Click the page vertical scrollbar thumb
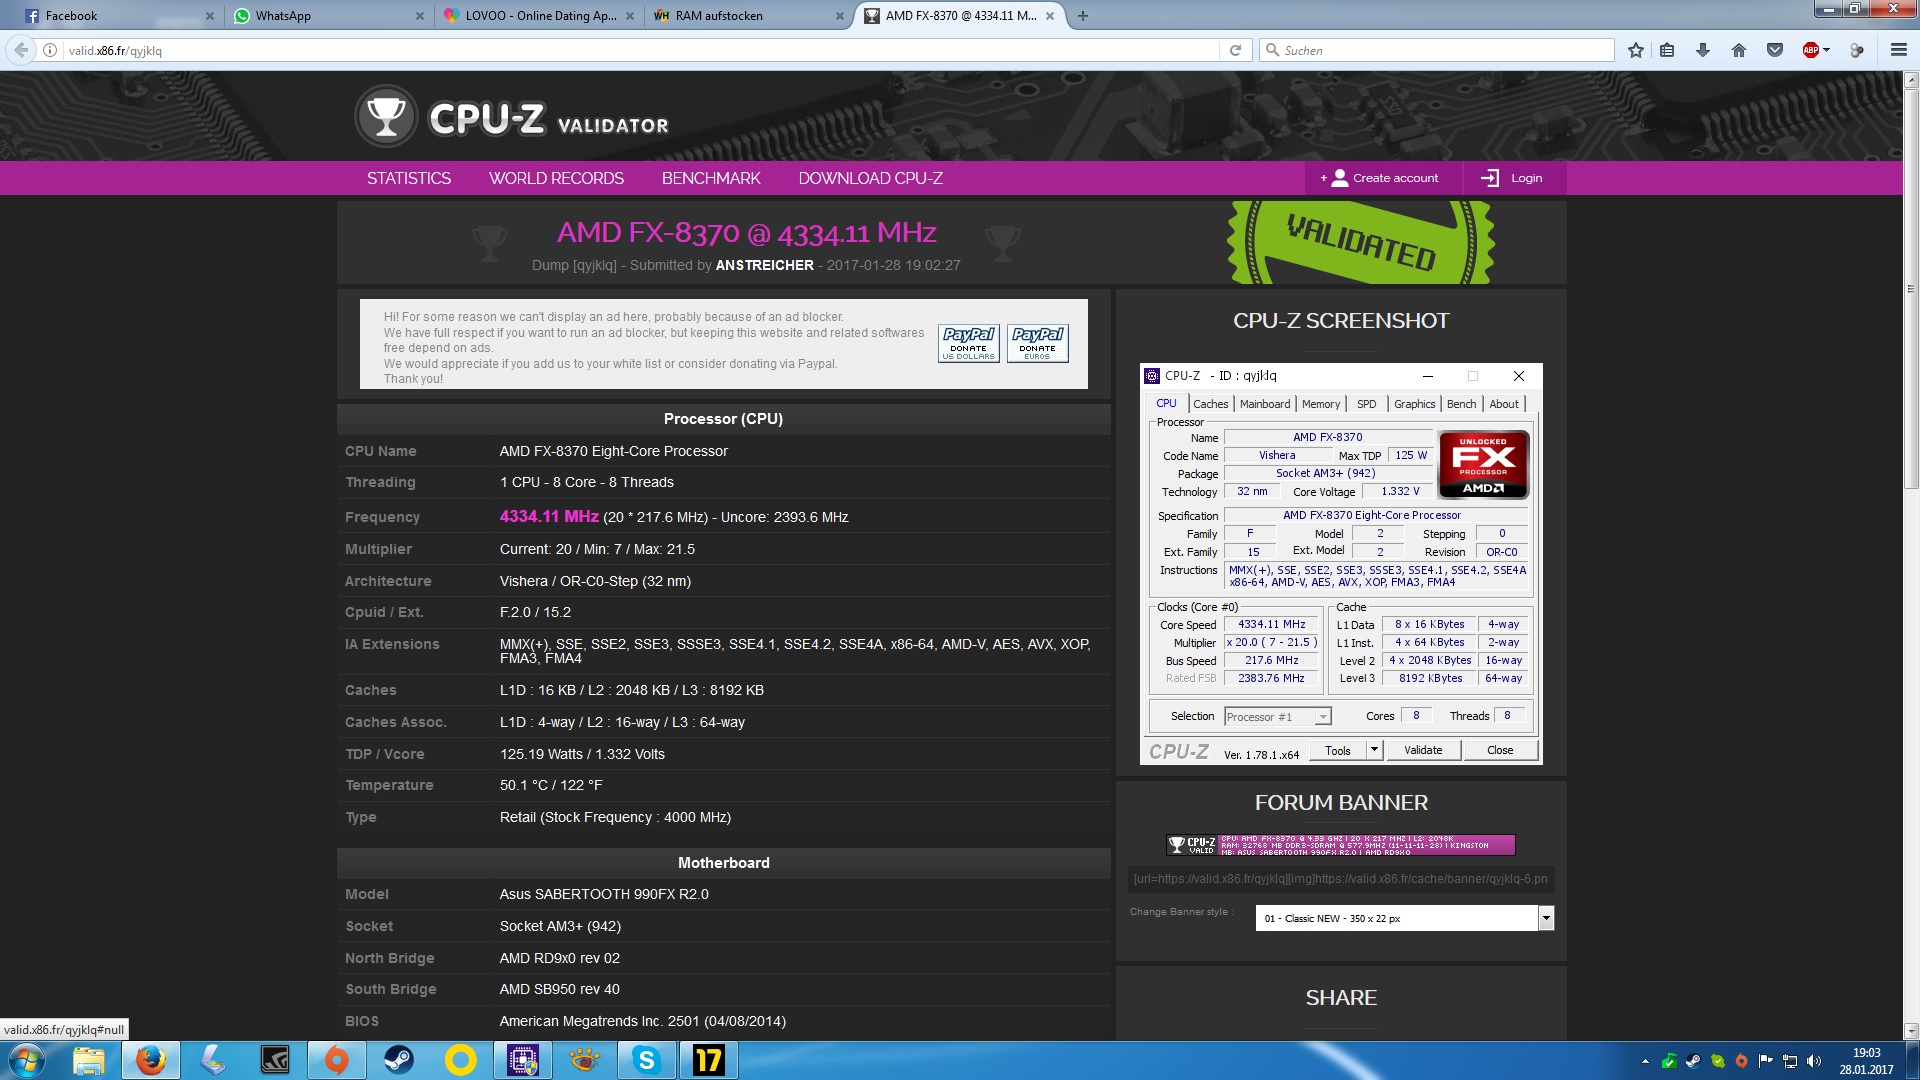 tap(1911, 290)
